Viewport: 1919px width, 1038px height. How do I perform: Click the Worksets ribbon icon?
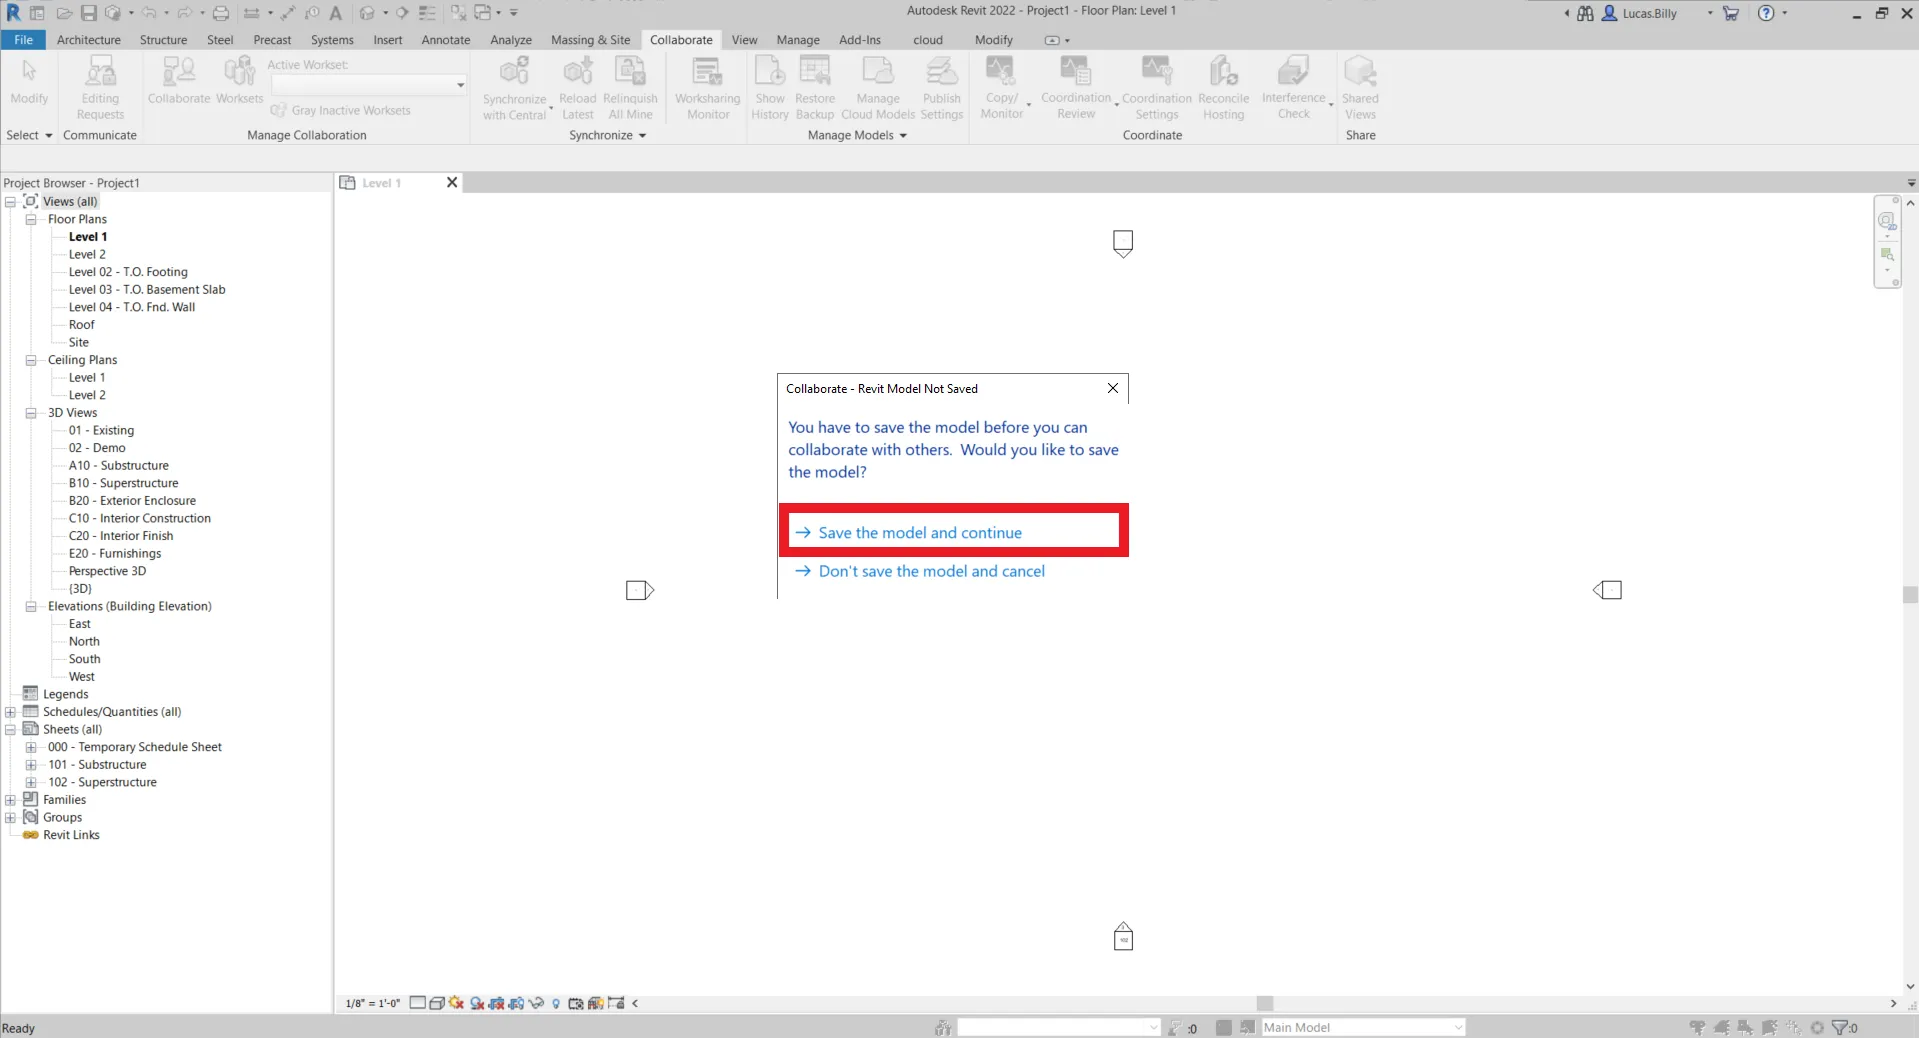(x=239, y=72)
